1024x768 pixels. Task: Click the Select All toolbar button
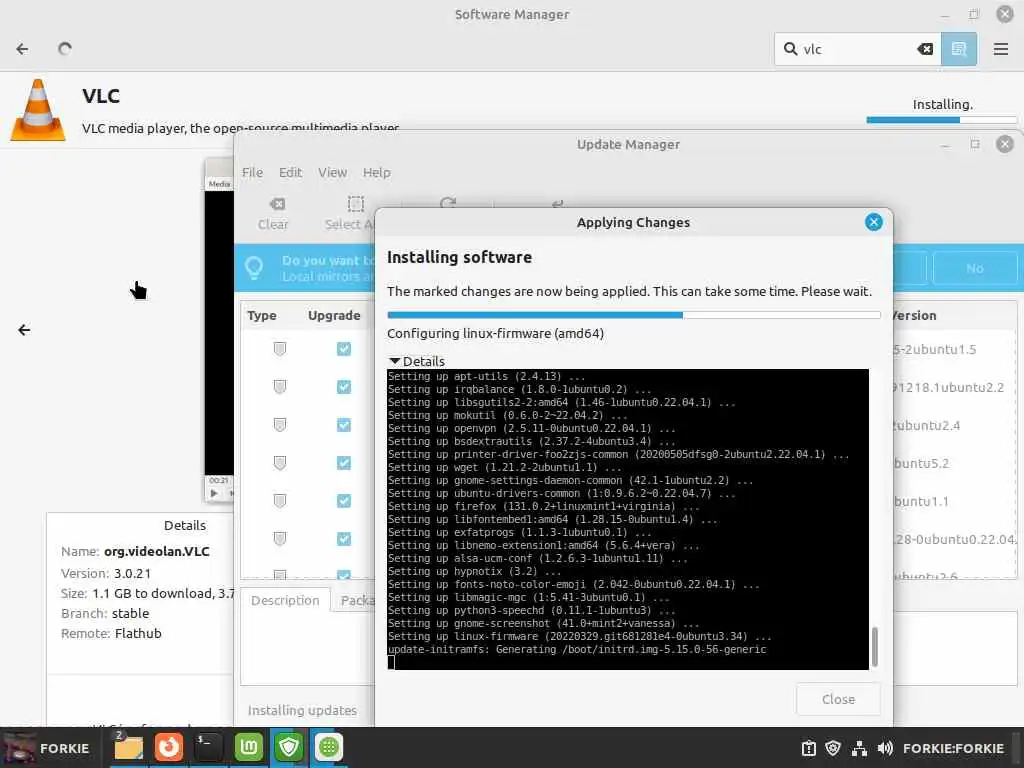tap(350, 214)
